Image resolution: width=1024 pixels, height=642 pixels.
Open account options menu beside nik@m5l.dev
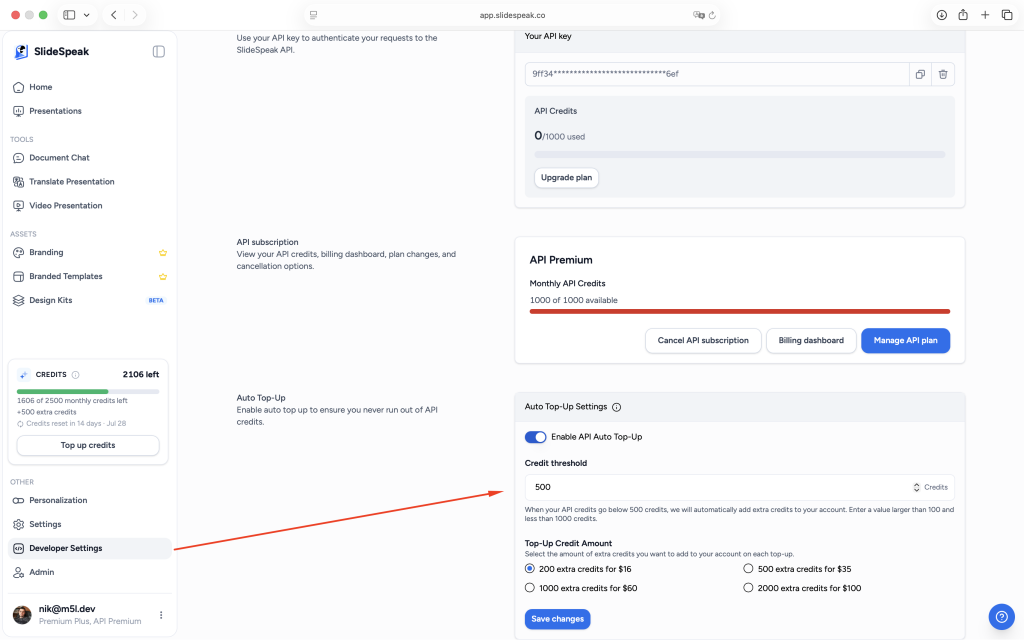click(161, 615)
